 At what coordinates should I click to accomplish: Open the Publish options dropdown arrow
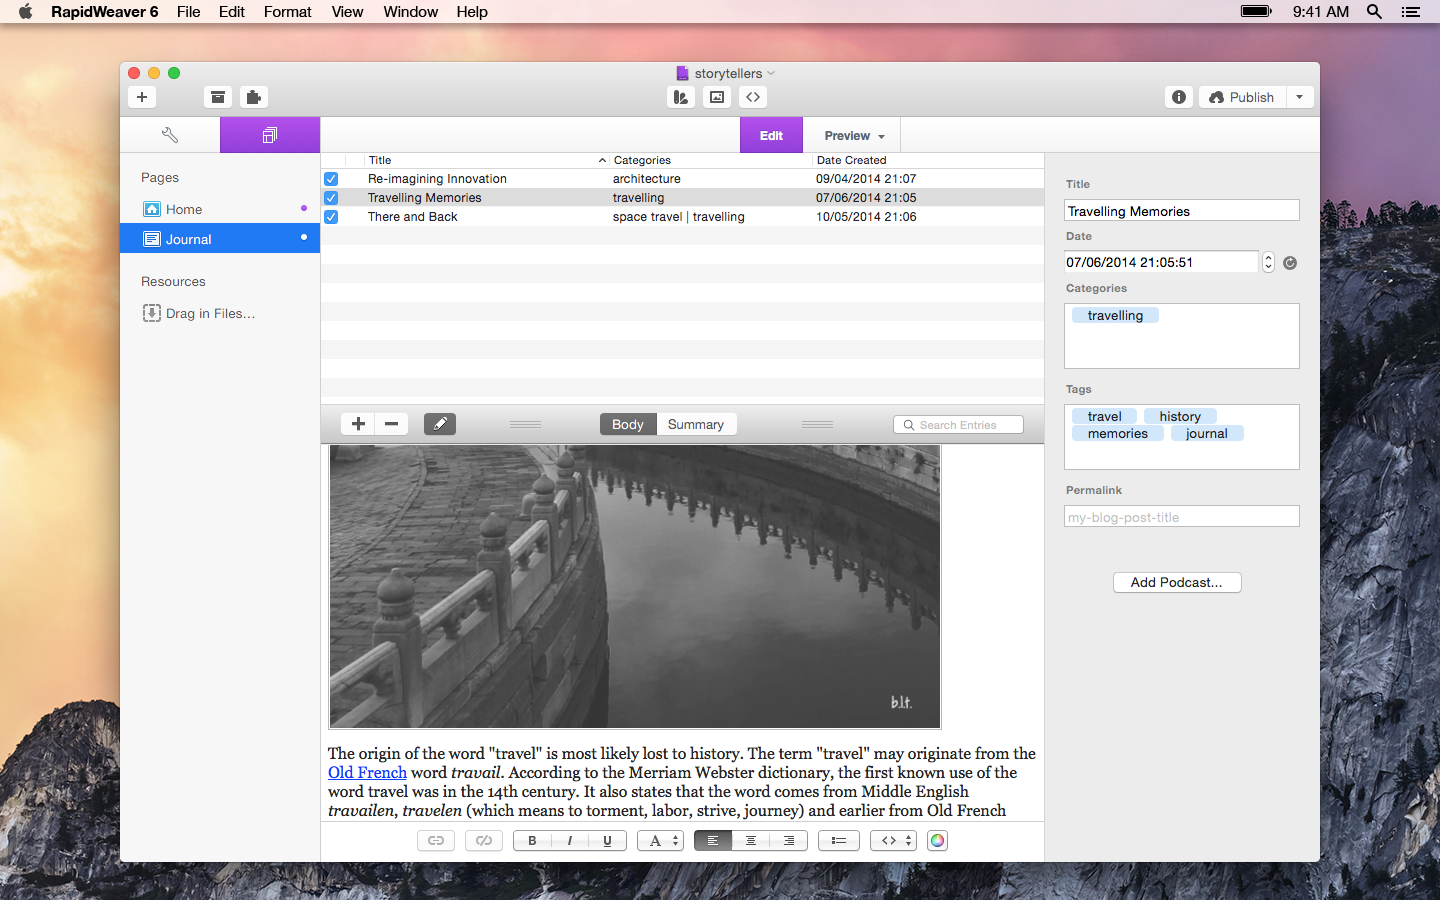click(1300, 97)
